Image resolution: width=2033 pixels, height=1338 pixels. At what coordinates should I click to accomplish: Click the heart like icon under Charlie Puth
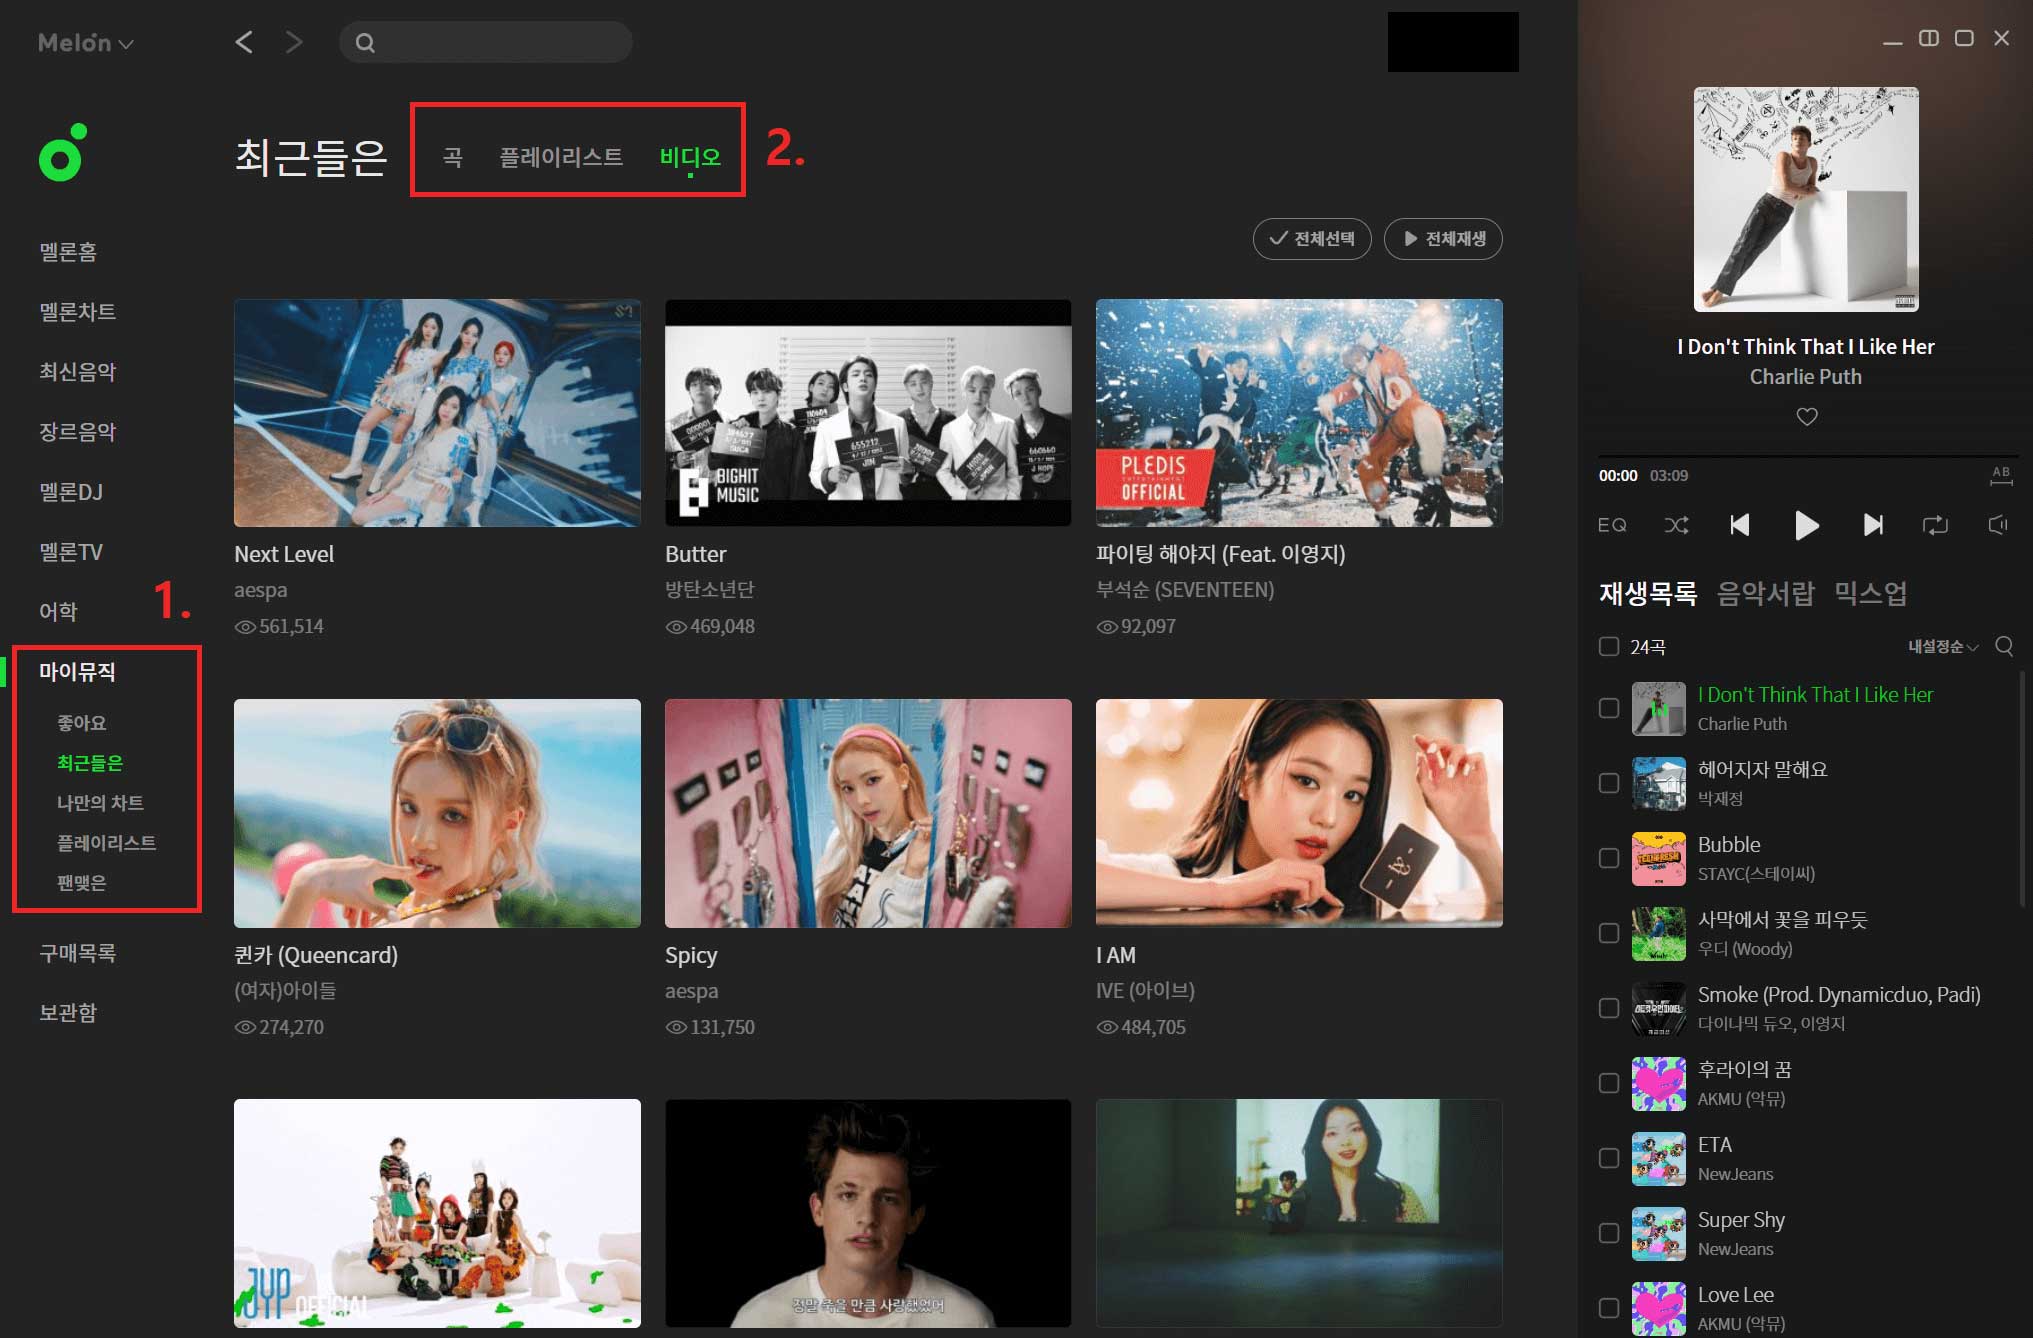pos(1806,416)
